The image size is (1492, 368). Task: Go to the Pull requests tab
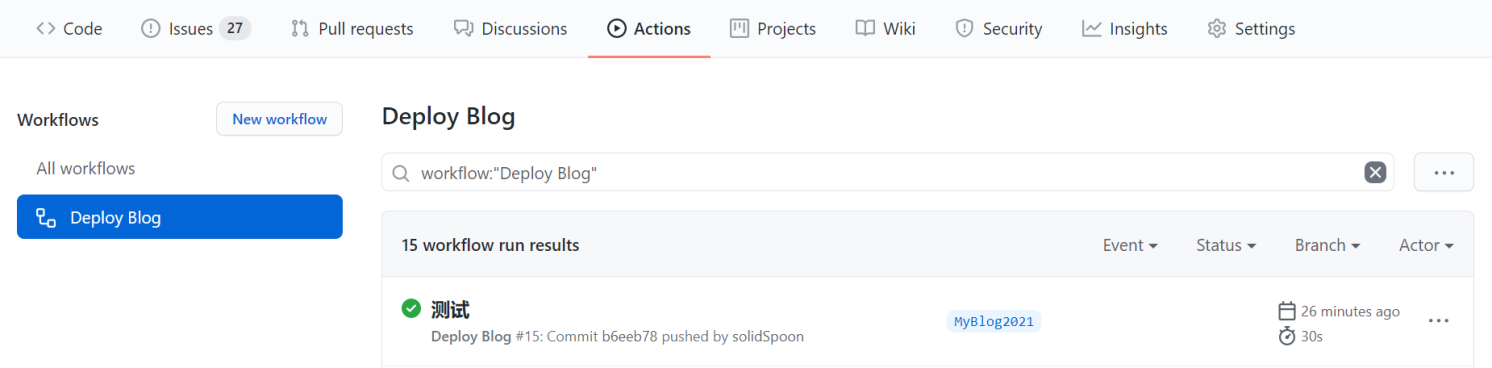tap(352, 29)
